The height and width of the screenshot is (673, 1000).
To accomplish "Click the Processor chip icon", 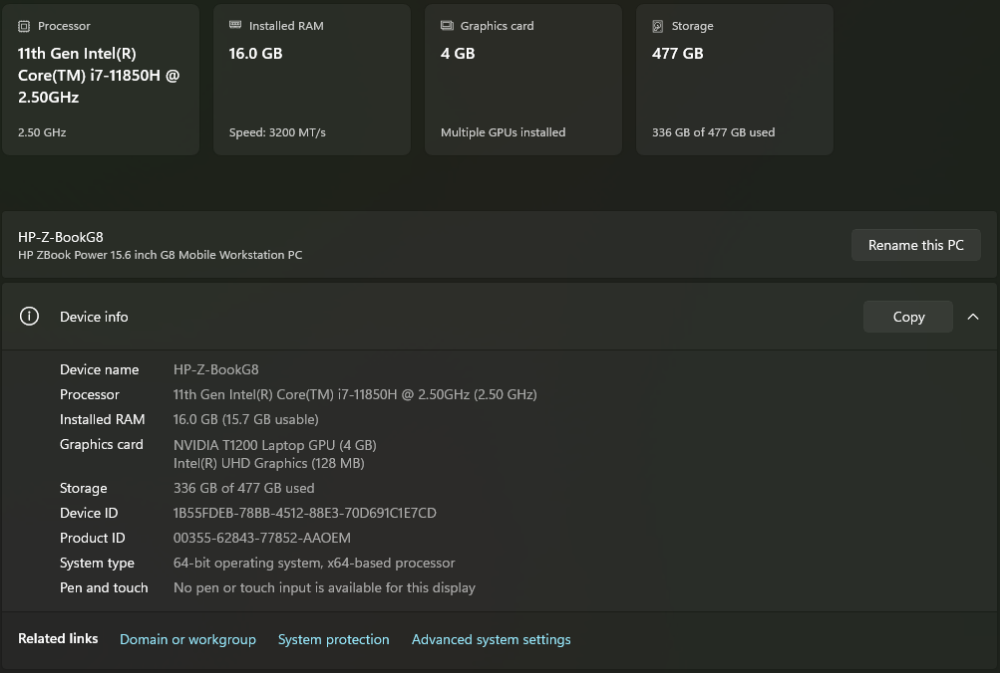I will pyautogui.click(x=24, y=26).
